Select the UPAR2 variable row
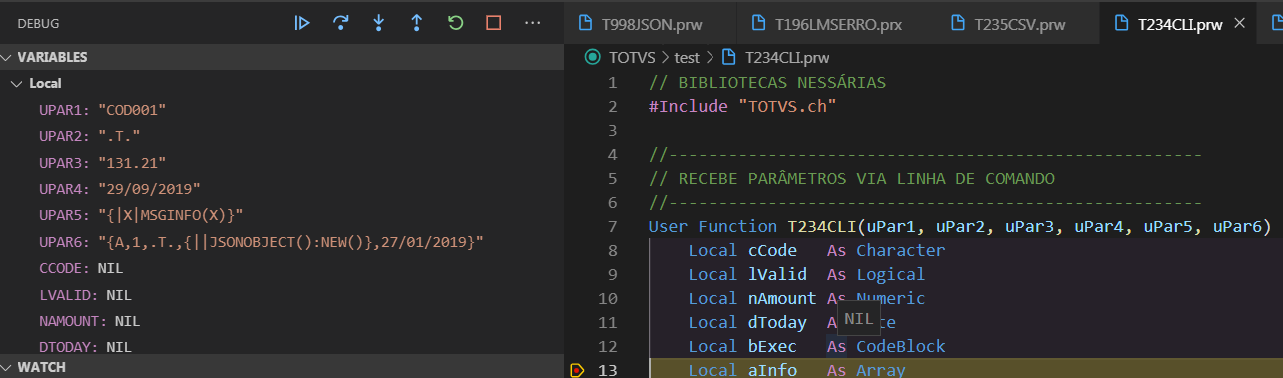Viewport: 1283px width, 378px height. tap(282, 136)
